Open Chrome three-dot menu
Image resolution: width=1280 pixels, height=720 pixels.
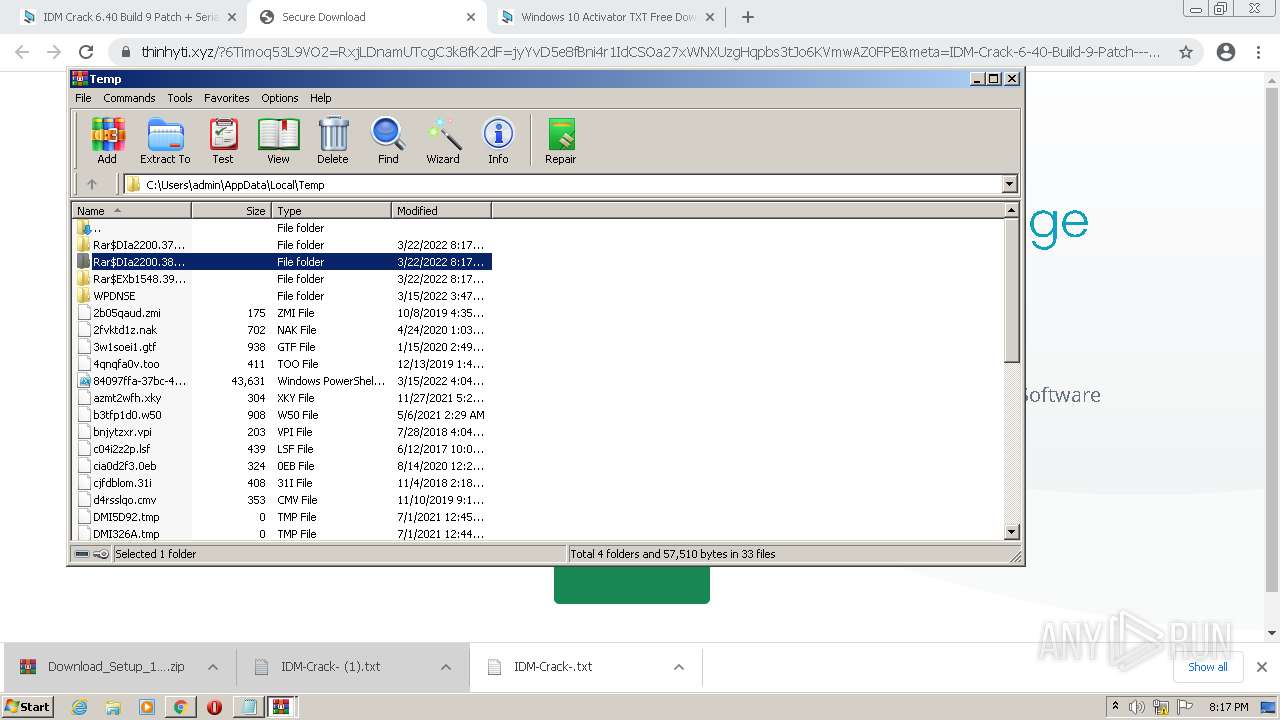1258,52
